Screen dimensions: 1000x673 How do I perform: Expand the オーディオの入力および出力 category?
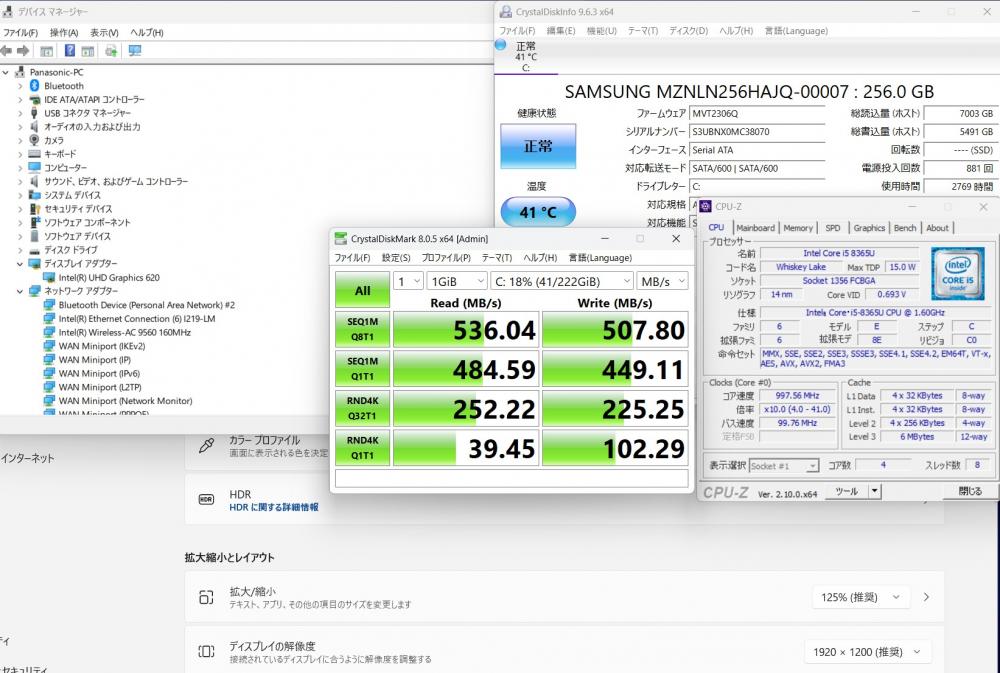point(20,127)
